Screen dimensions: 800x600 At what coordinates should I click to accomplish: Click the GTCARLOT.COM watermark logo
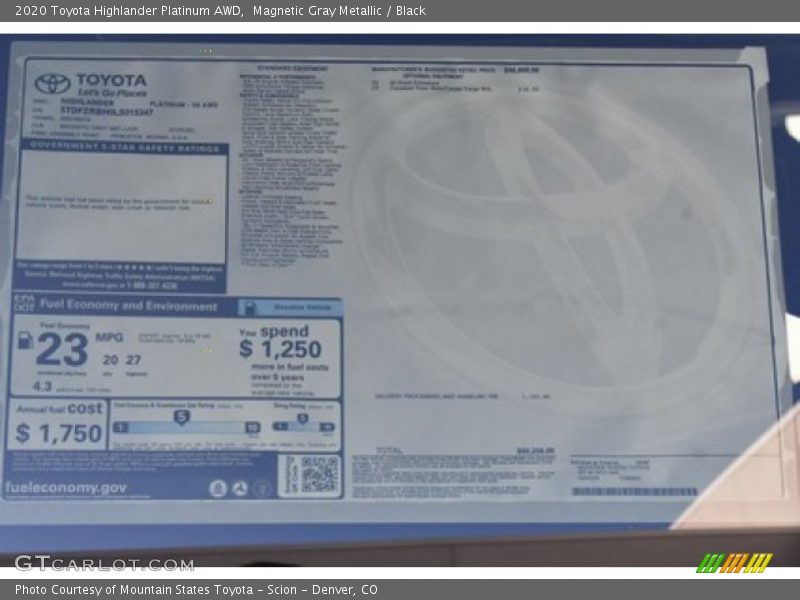(104, 564)
